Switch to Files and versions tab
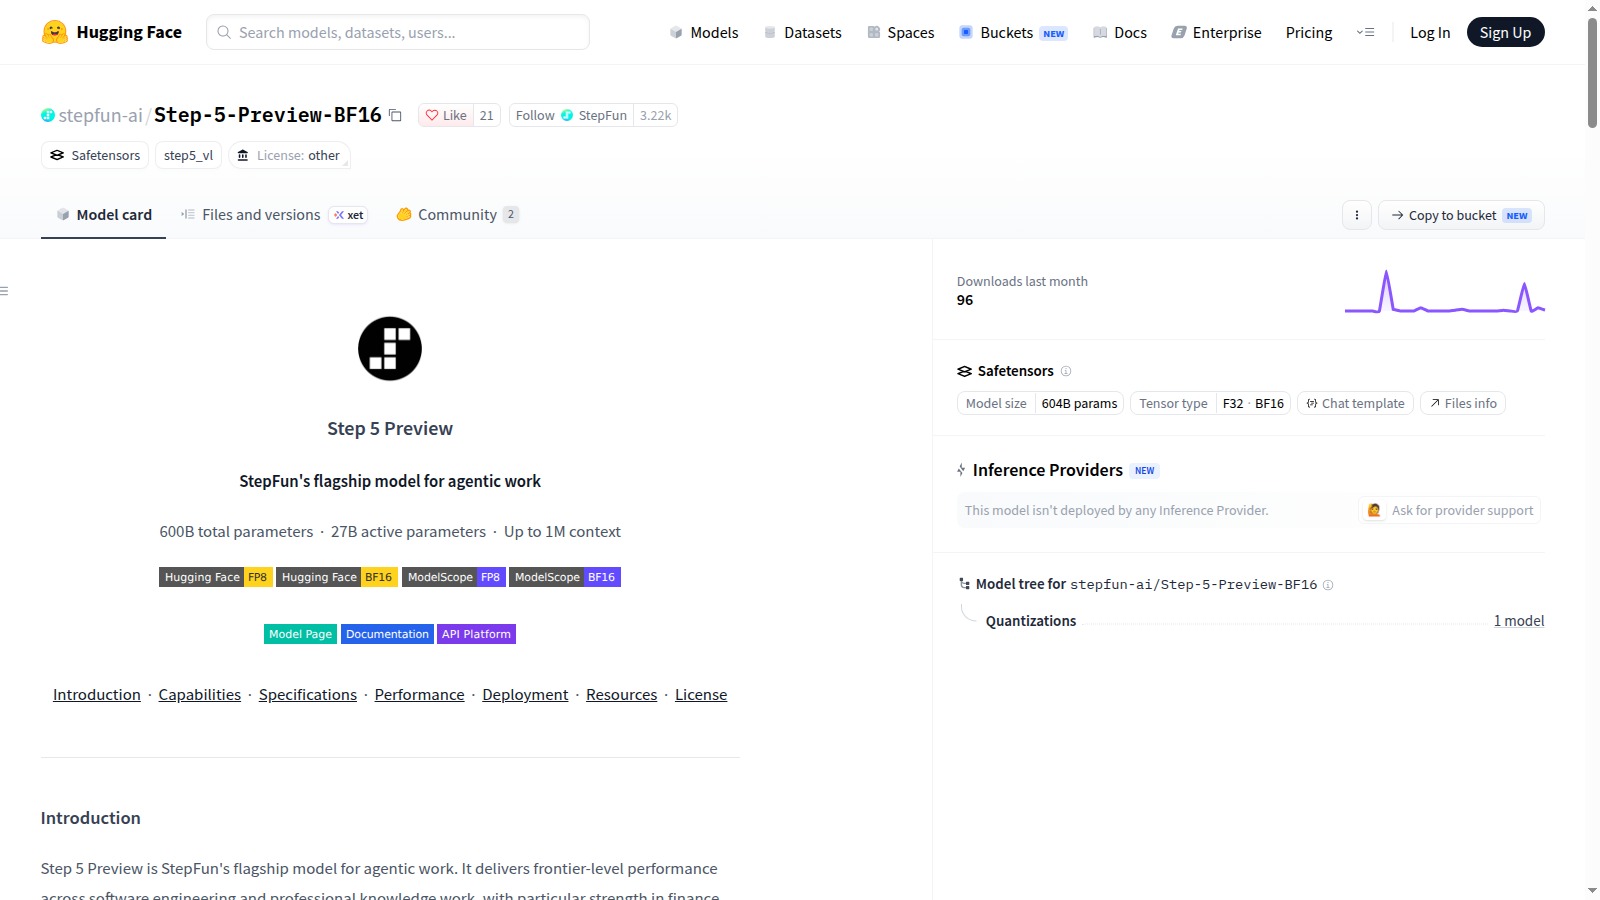1600x900 pixels. pos(273,215)
